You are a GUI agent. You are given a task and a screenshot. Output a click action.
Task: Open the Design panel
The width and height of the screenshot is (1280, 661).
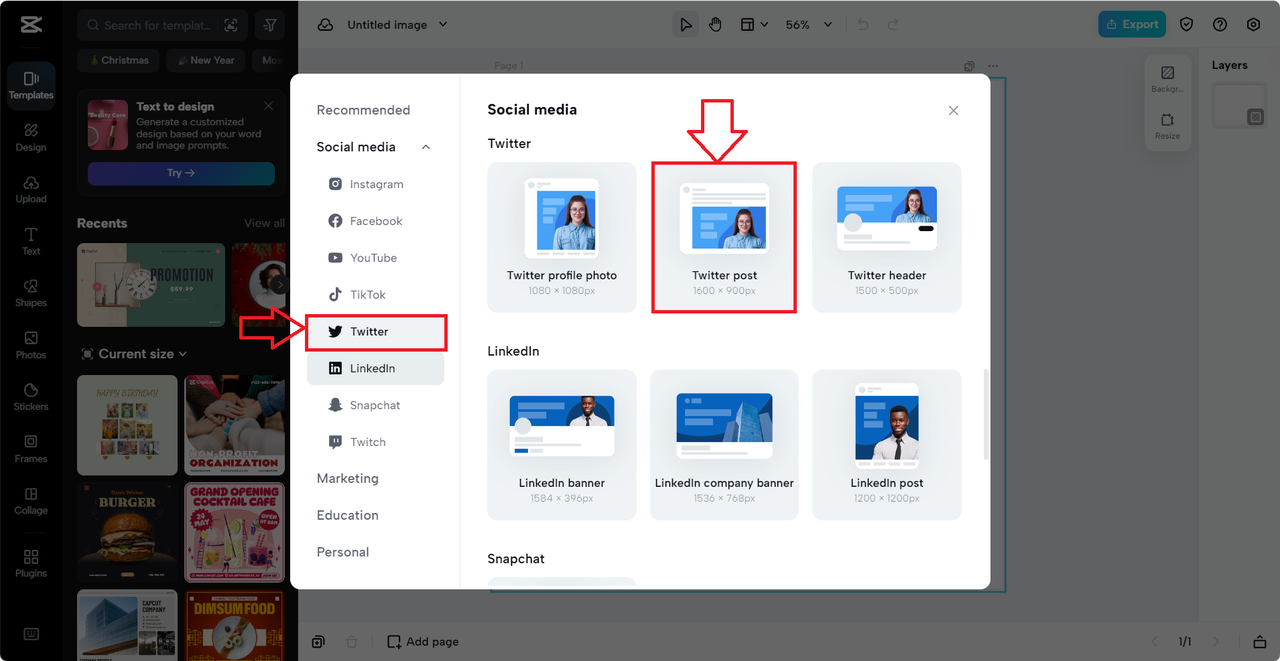pos(31,137)
